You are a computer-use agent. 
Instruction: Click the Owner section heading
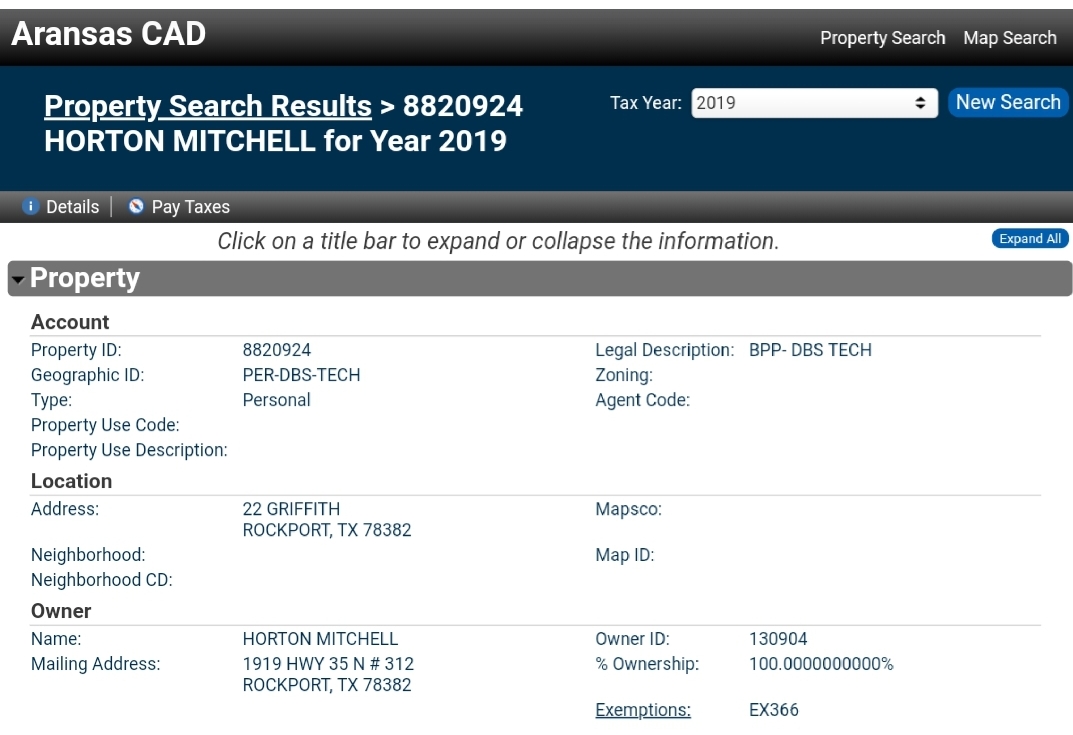61,611
